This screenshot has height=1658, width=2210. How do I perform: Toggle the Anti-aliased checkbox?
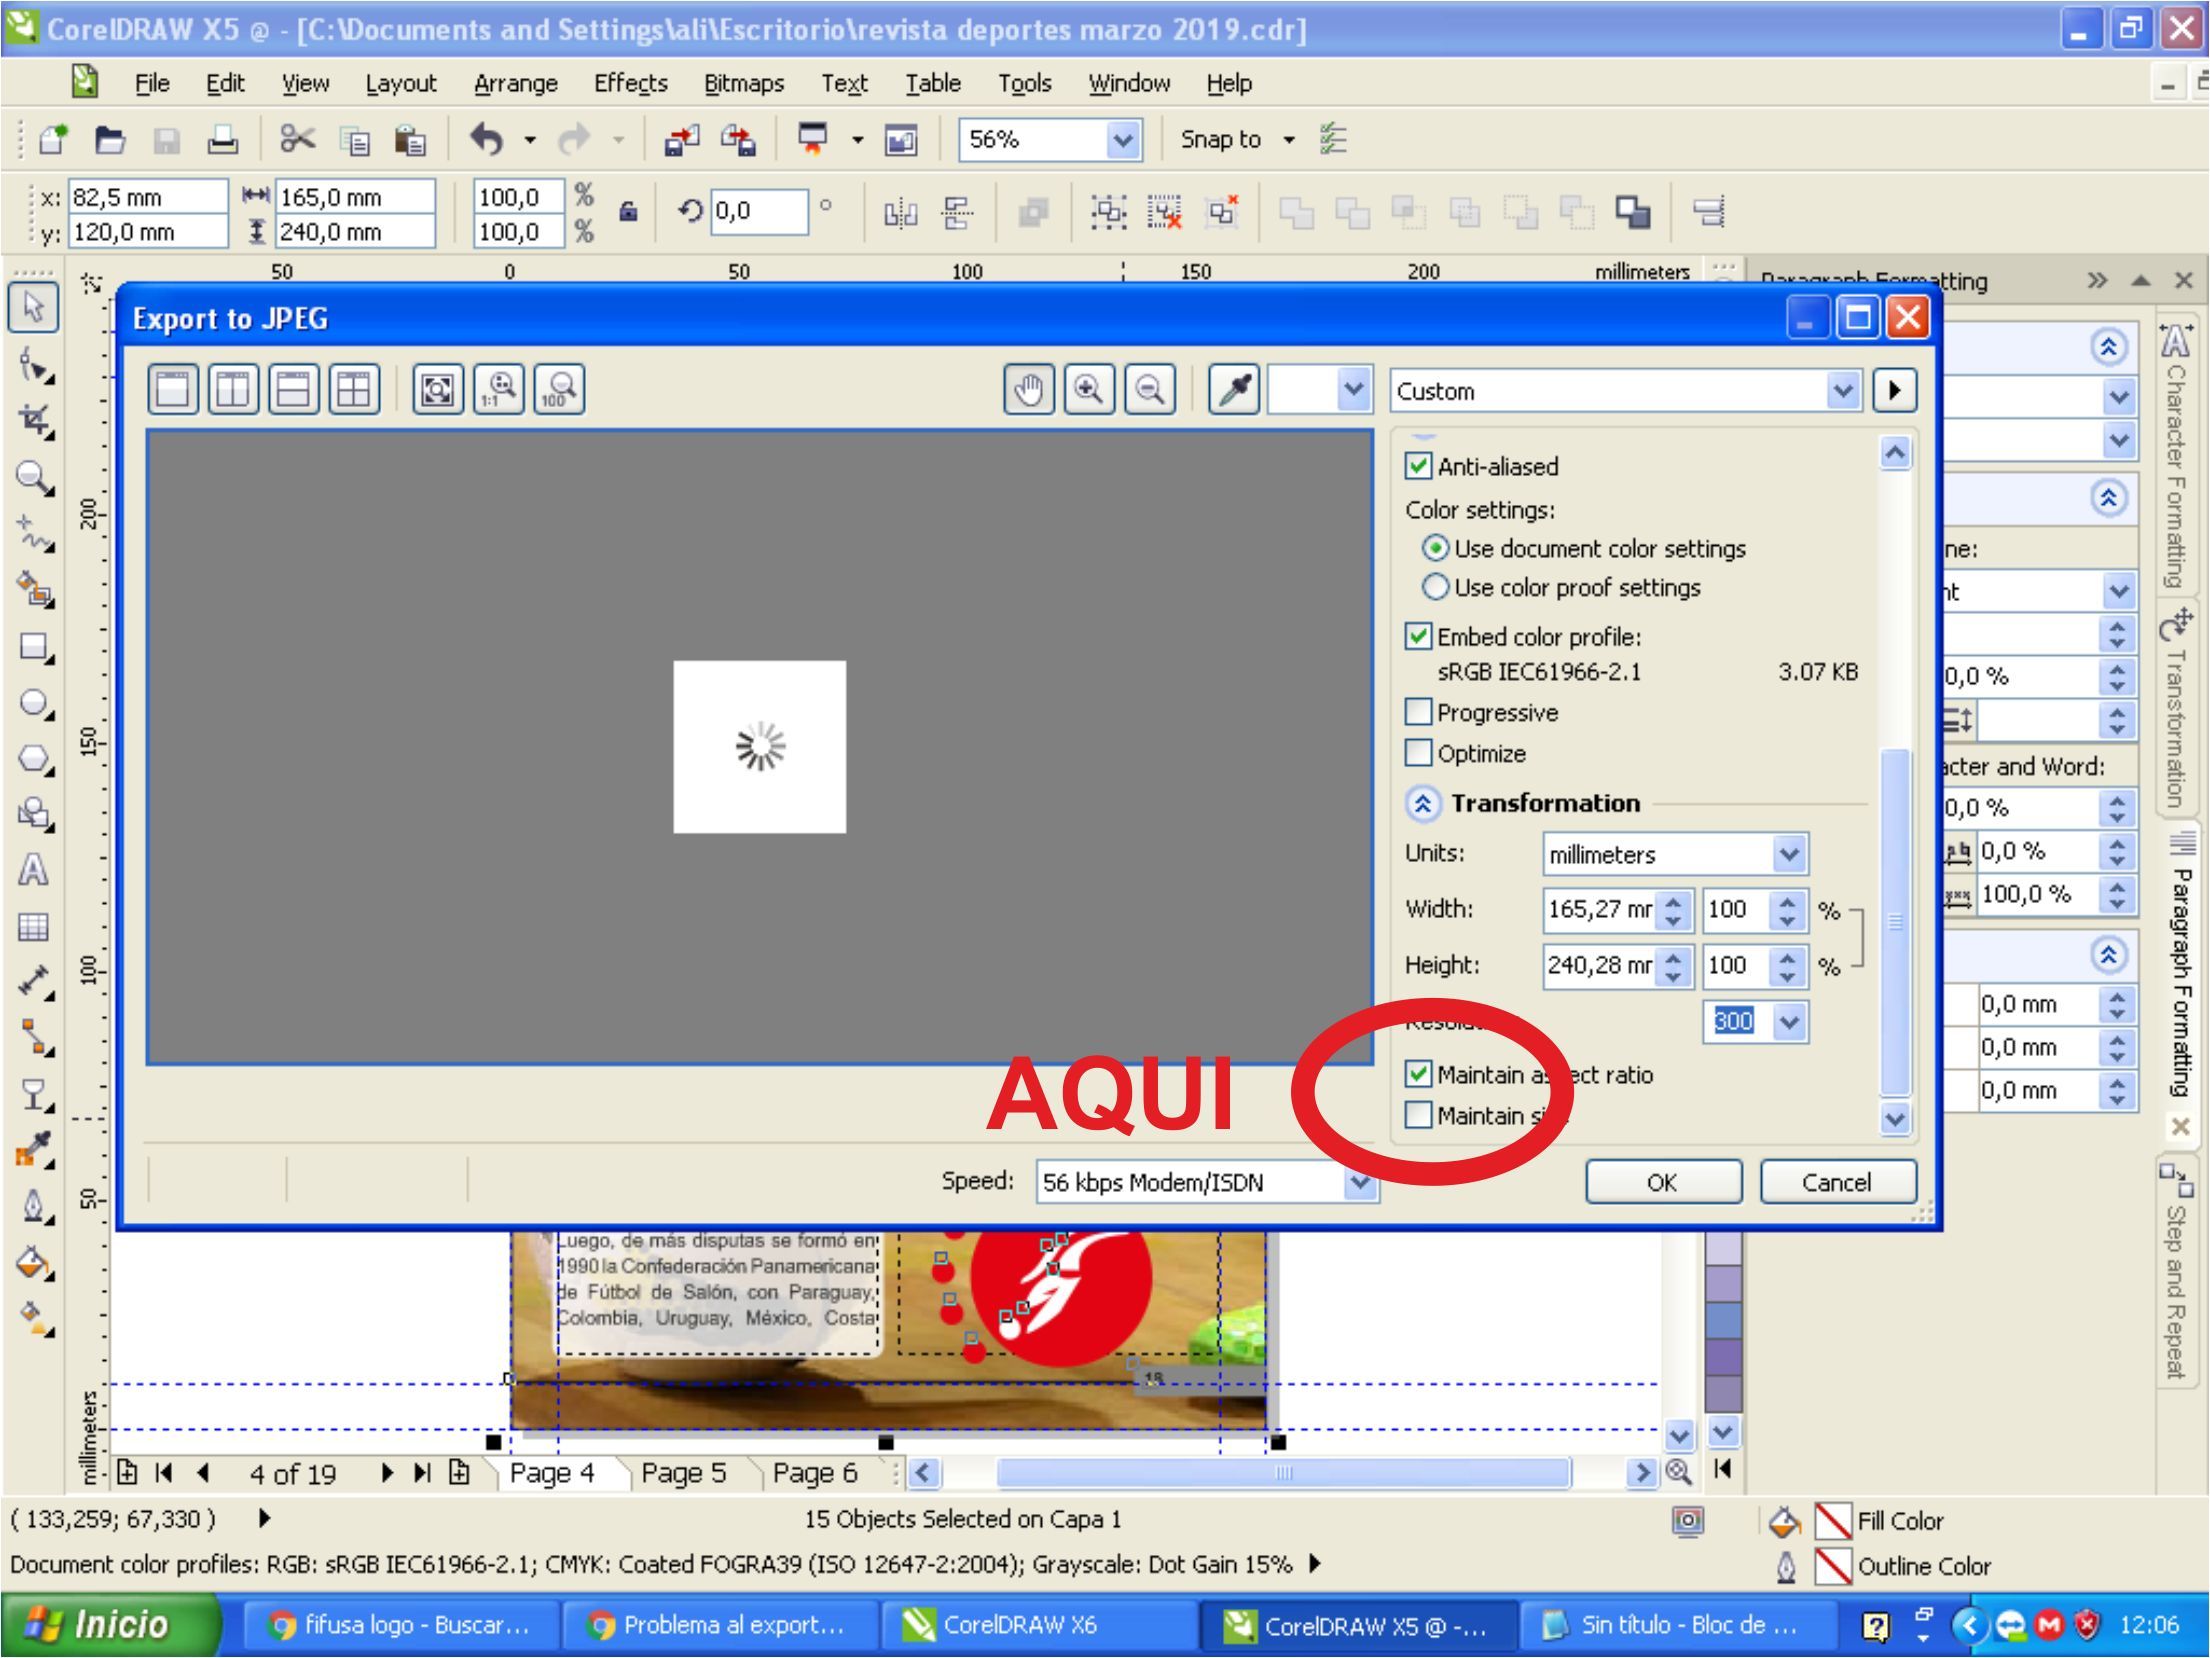click(x=1418, y=466)
